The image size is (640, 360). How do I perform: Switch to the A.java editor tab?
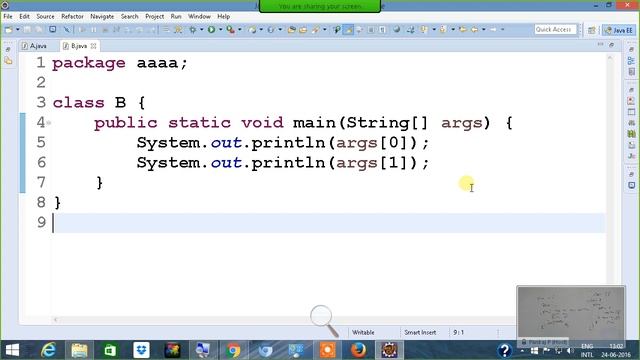(35, 46)
